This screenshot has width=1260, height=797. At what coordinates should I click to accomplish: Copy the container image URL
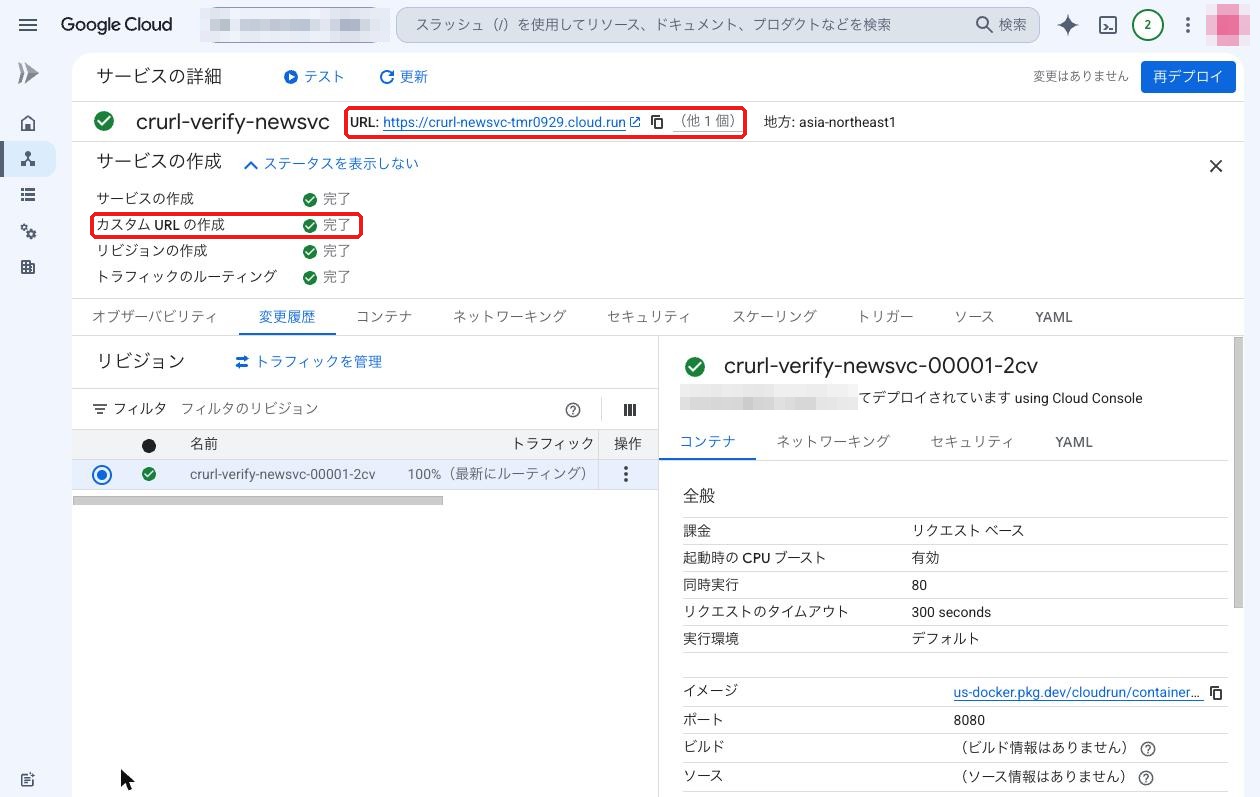(x=1216, y=693)
